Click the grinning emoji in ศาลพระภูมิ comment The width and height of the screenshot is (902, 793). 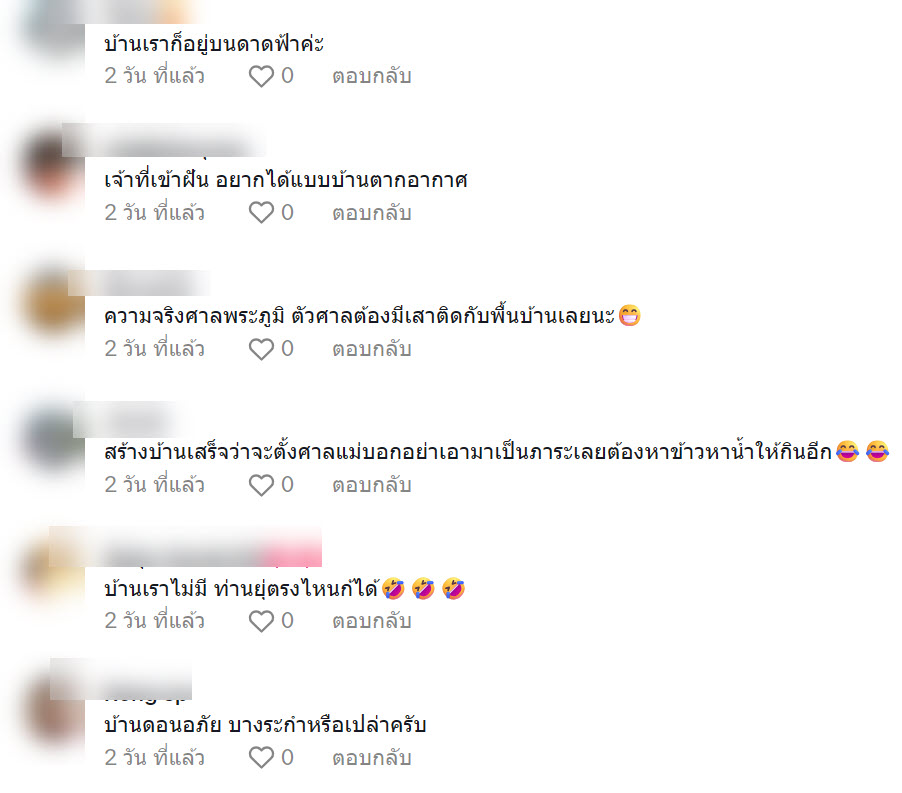pos(630,315)
